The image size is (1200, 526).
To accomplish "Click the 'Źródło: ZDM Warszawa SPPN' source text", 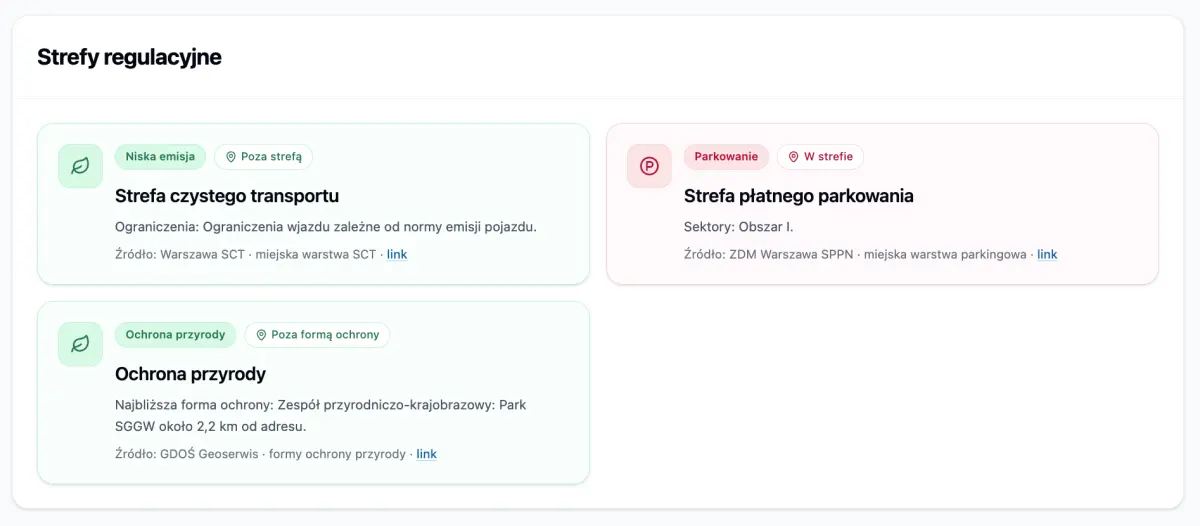I will point(769,254).
